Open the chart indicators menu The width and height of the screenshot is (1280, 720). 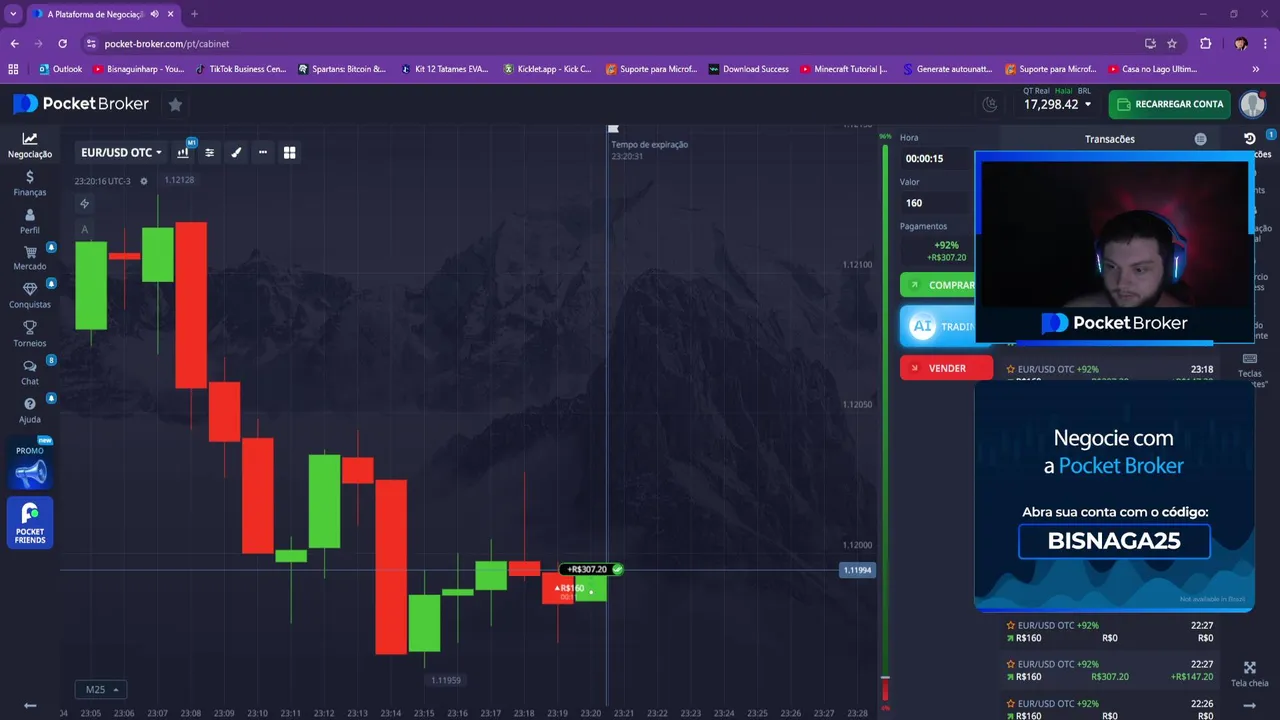[x=209, y=152]
